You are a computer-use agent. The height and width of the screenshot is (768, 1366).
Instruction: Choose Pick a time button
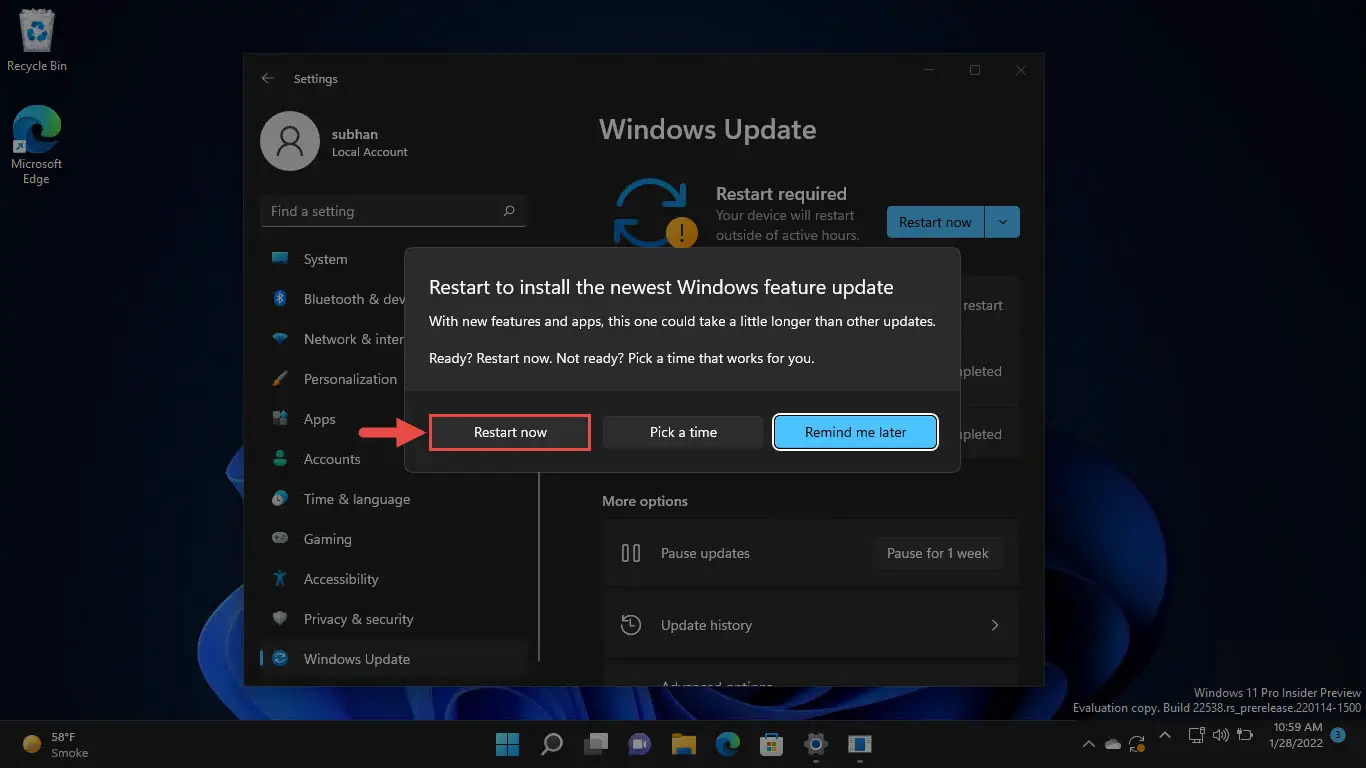tap(683, 432)
